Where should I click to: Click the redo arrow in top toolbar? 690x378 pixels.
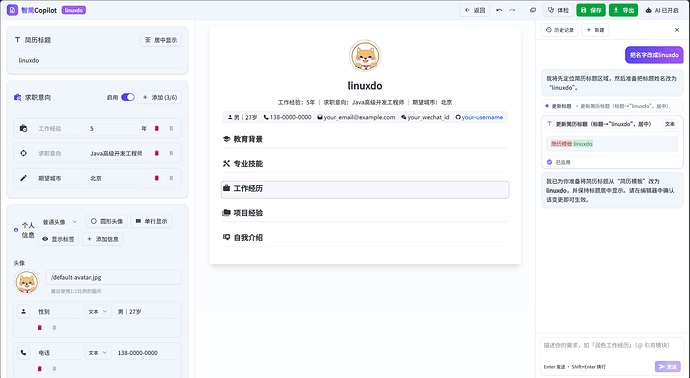tap(512, 10)
